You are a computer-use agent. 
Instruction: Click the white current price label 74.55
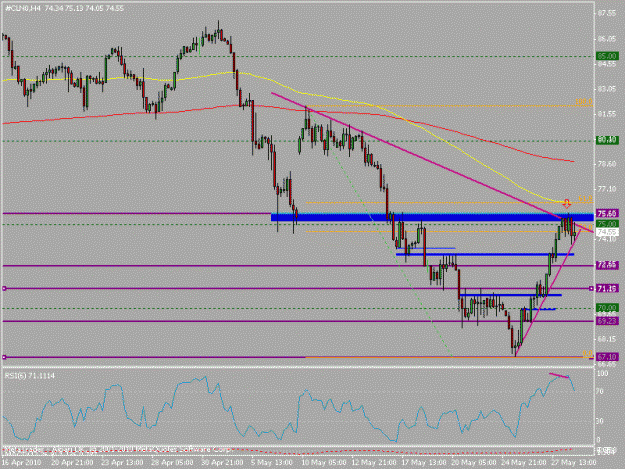point(607,232)
